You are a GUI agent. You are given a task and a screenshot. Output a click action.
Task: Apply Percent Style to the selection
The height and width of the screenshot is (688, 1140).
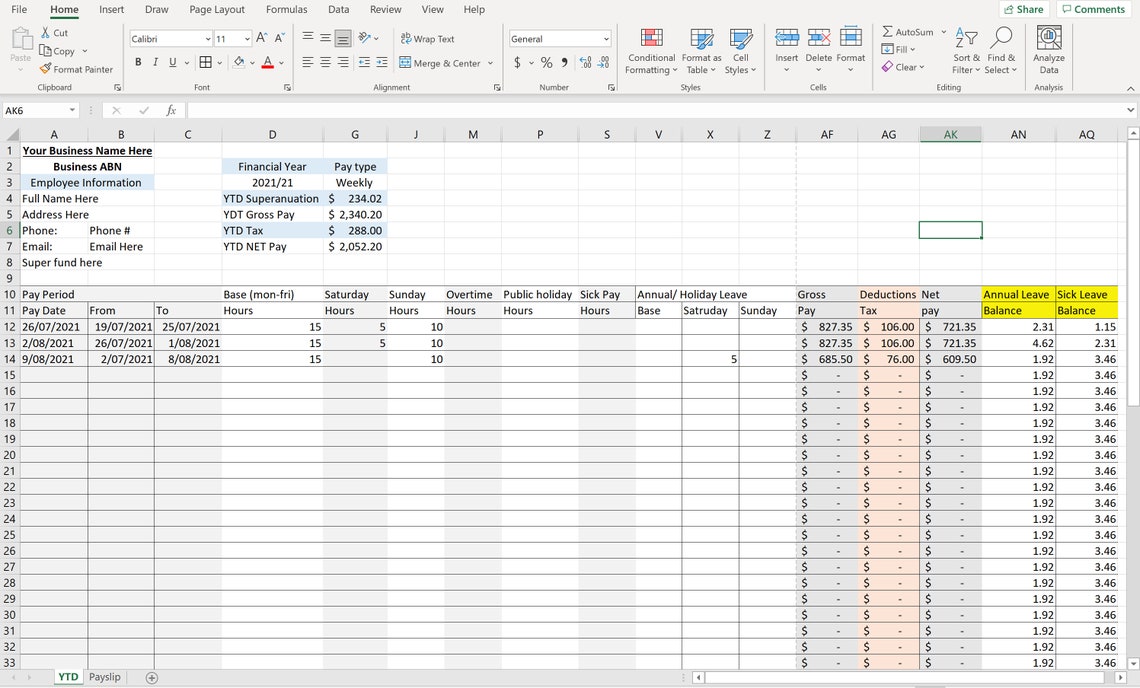tap(546, 62)
